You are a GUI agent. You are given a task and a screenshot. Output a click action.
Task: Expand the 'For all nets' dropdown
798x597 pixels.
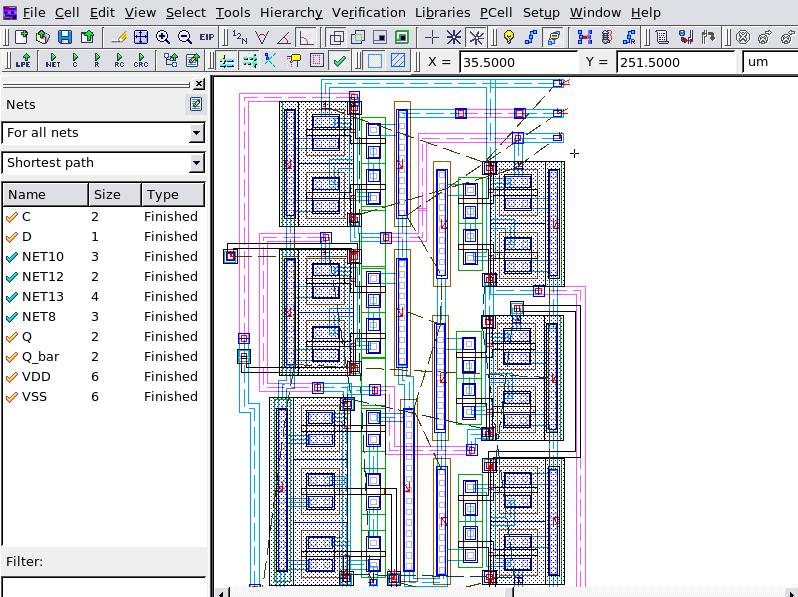[196, 133]
